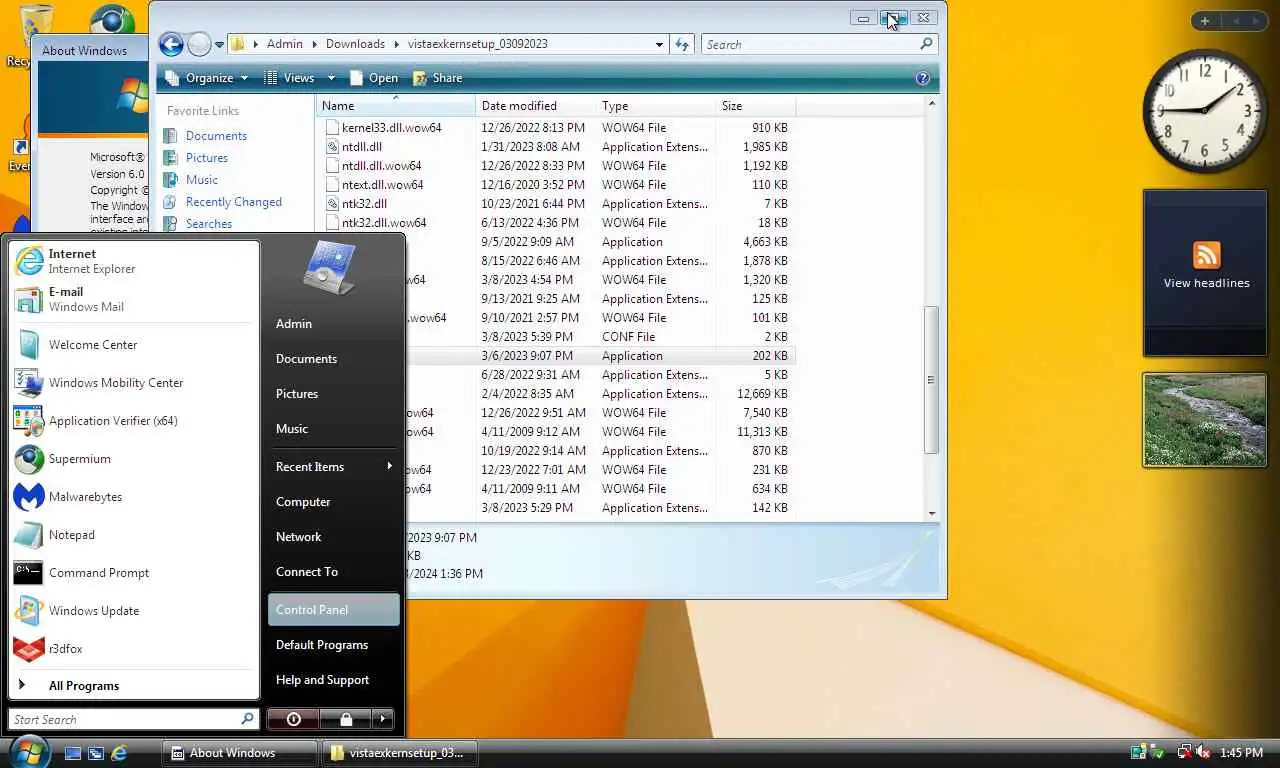This screenshot has width=1280, height=768.
Task: Select Connect To in Start menu
Action: click(334, 572)
